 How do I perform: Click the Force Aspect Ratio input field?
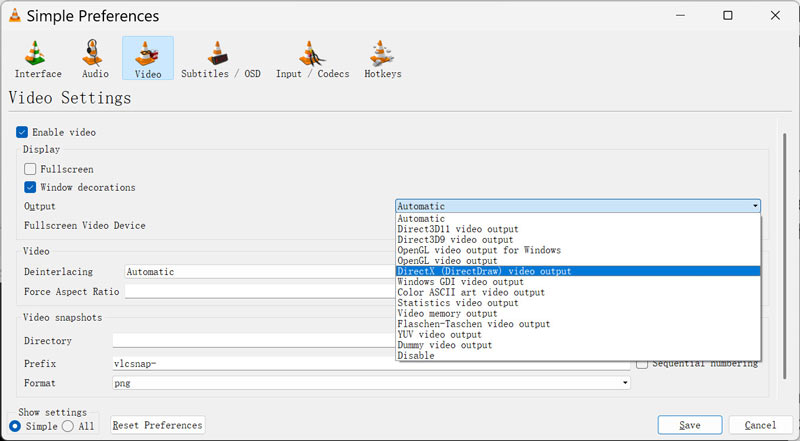point(260,291)
